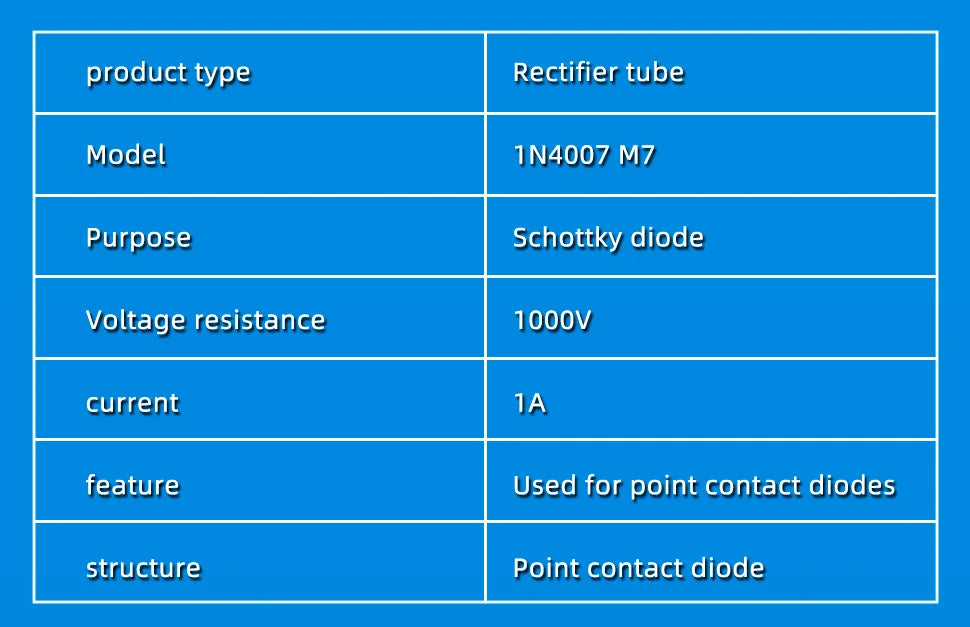
Task: Click the 'structure' row label
Action: pos(143,568)
